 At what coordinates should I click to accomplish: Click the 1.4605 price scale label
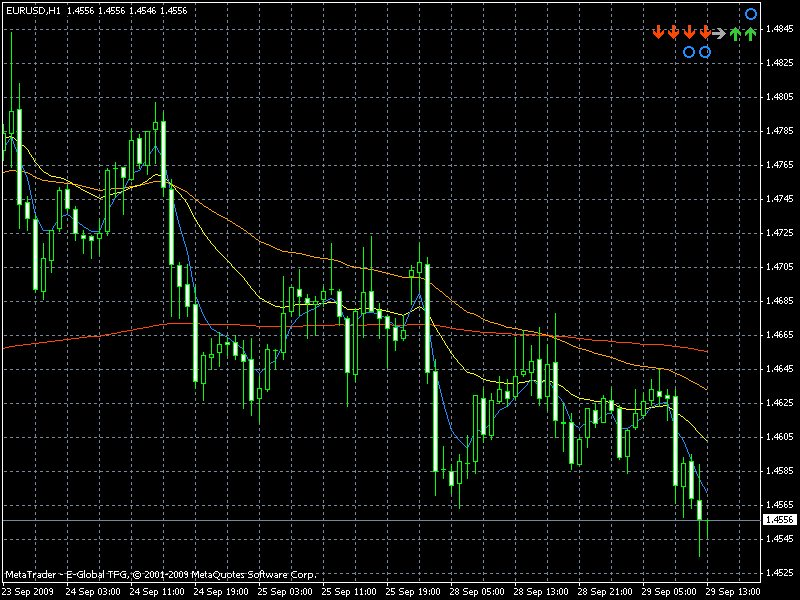coord(780,437)
